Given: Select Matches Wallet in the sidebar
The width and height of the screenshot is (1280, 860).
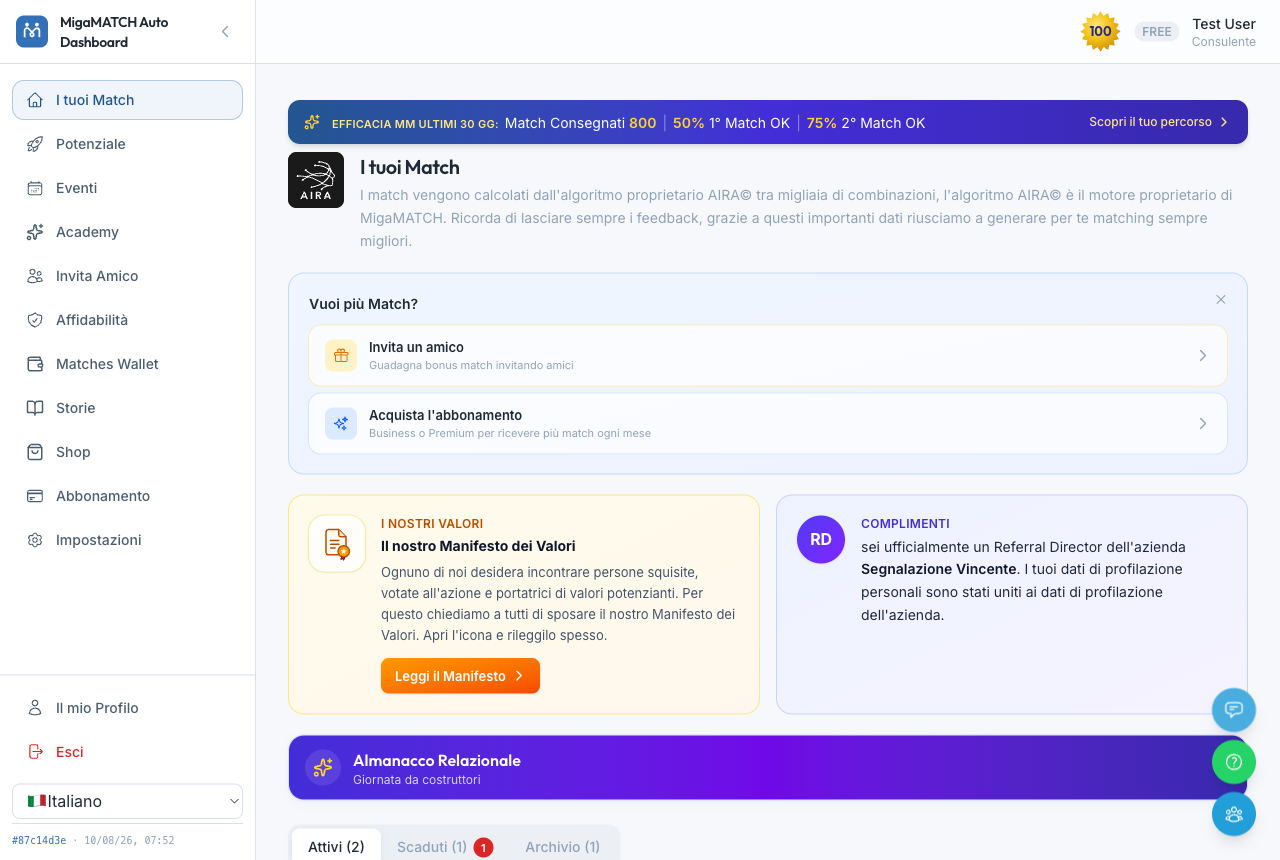Looking at the screenshot, I should pos(127,364).
